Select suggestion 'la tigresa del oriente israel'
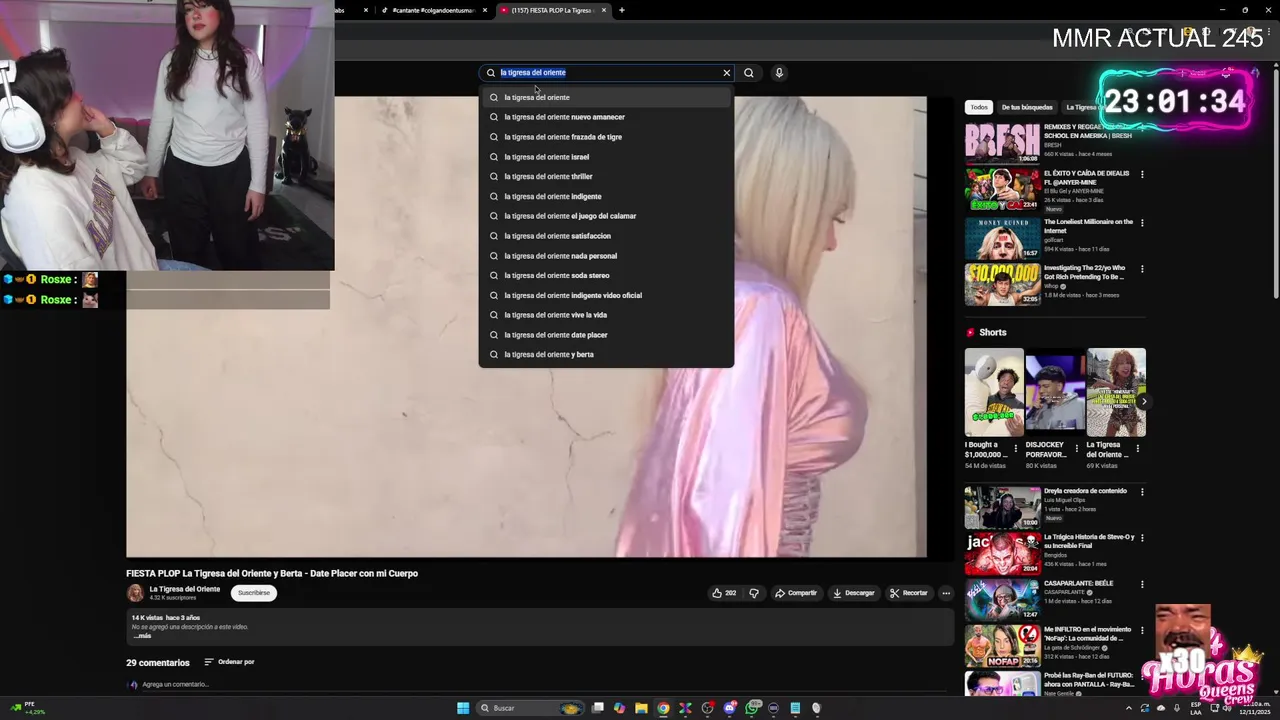Viewport: 1280px width, 720px height. [606, 157]
